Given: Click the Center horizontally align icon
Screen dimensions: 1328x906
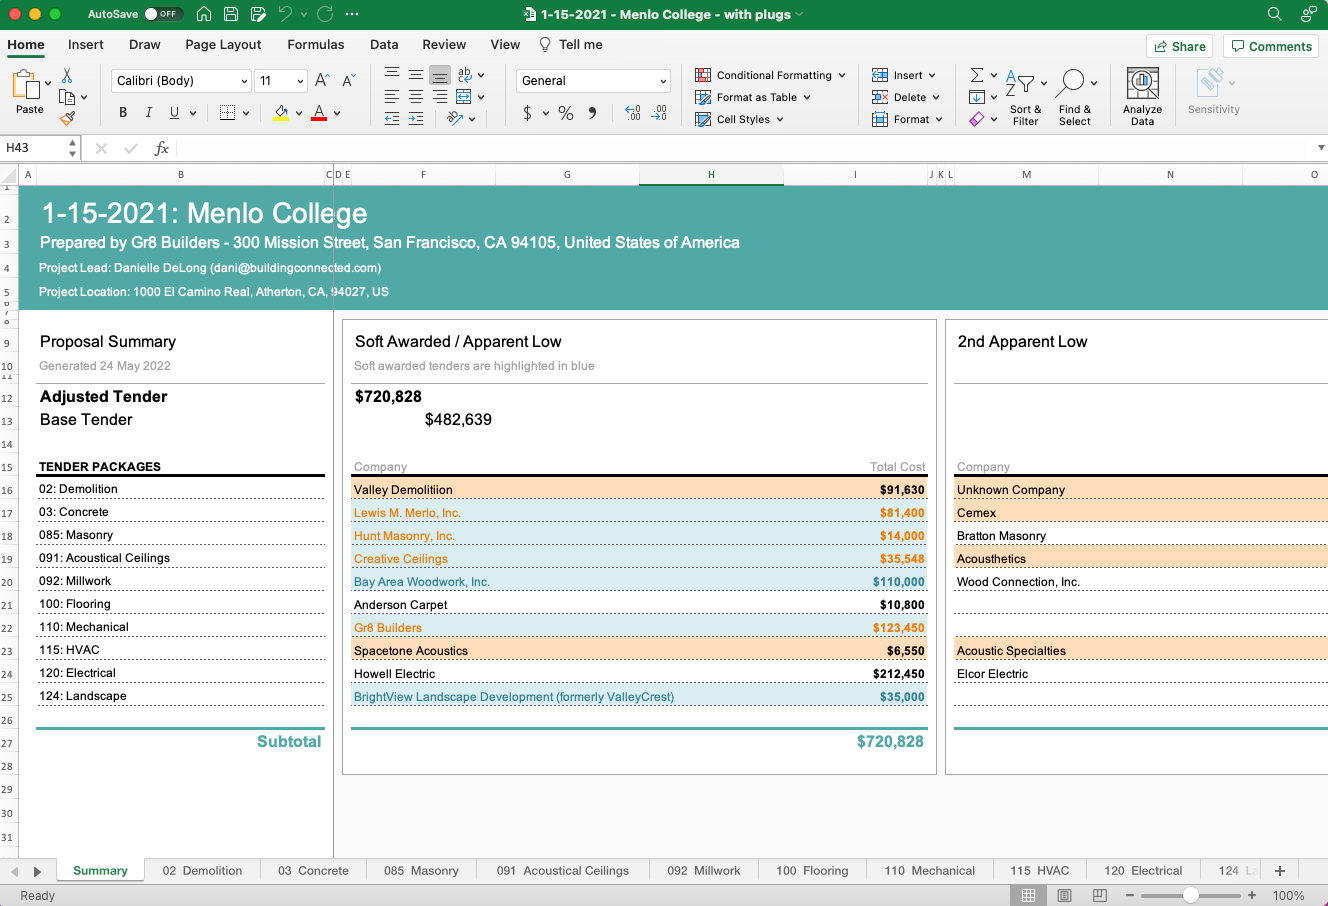Looking at the screenshot, I should tap(414, 97).
